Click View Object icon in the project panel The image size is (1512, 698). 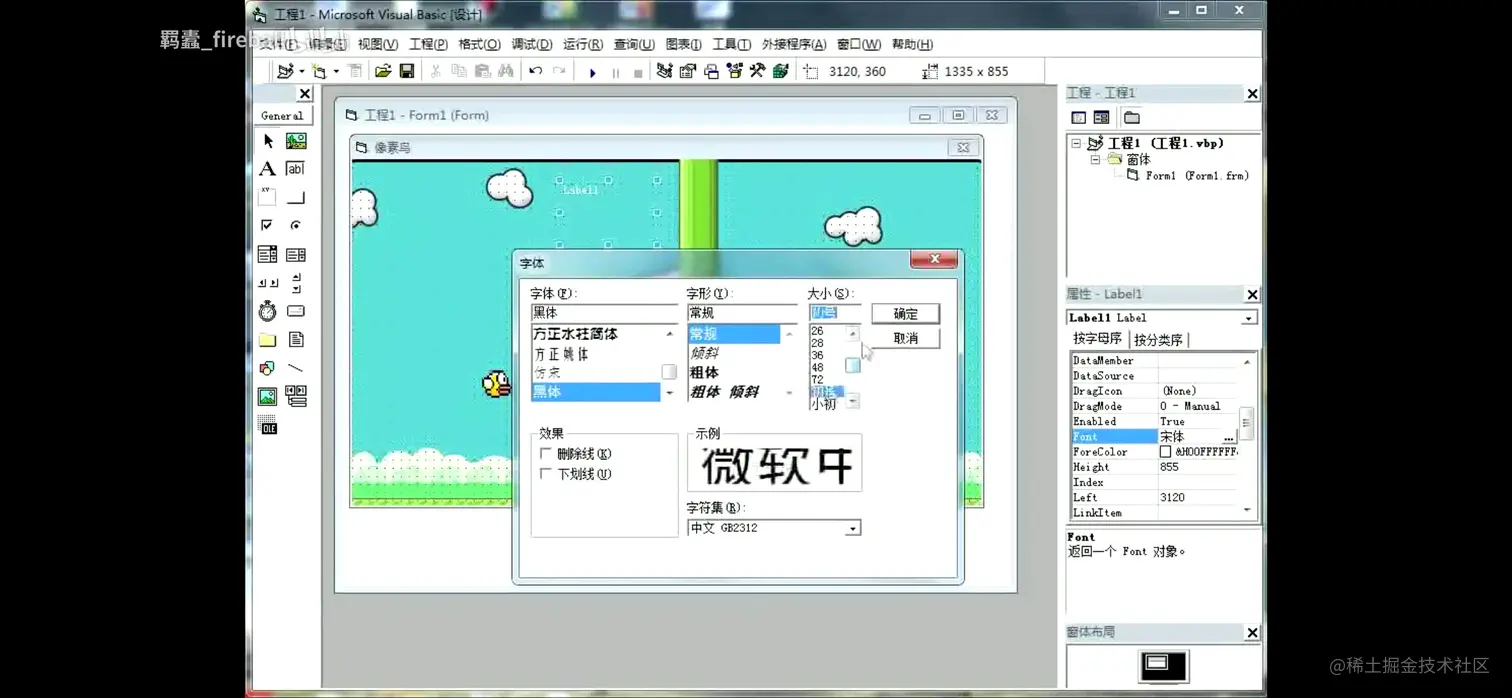1101,118
